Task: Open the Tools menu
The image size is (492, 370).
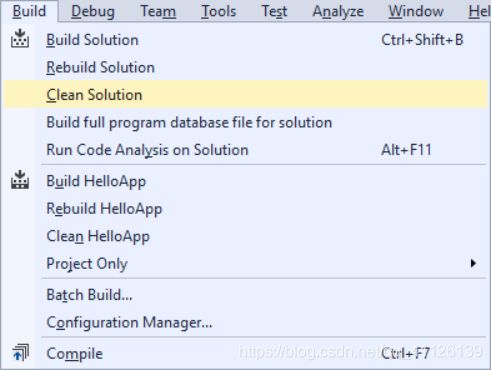Action: click(219, 11)
